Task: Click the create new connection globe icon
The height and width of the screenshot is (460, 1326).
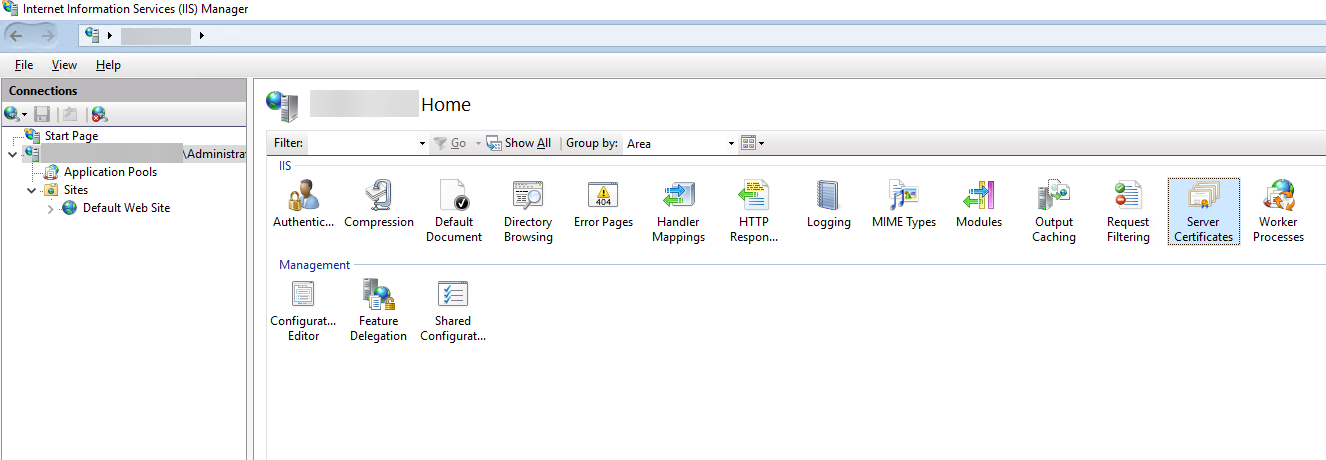Action: [11, 114]
